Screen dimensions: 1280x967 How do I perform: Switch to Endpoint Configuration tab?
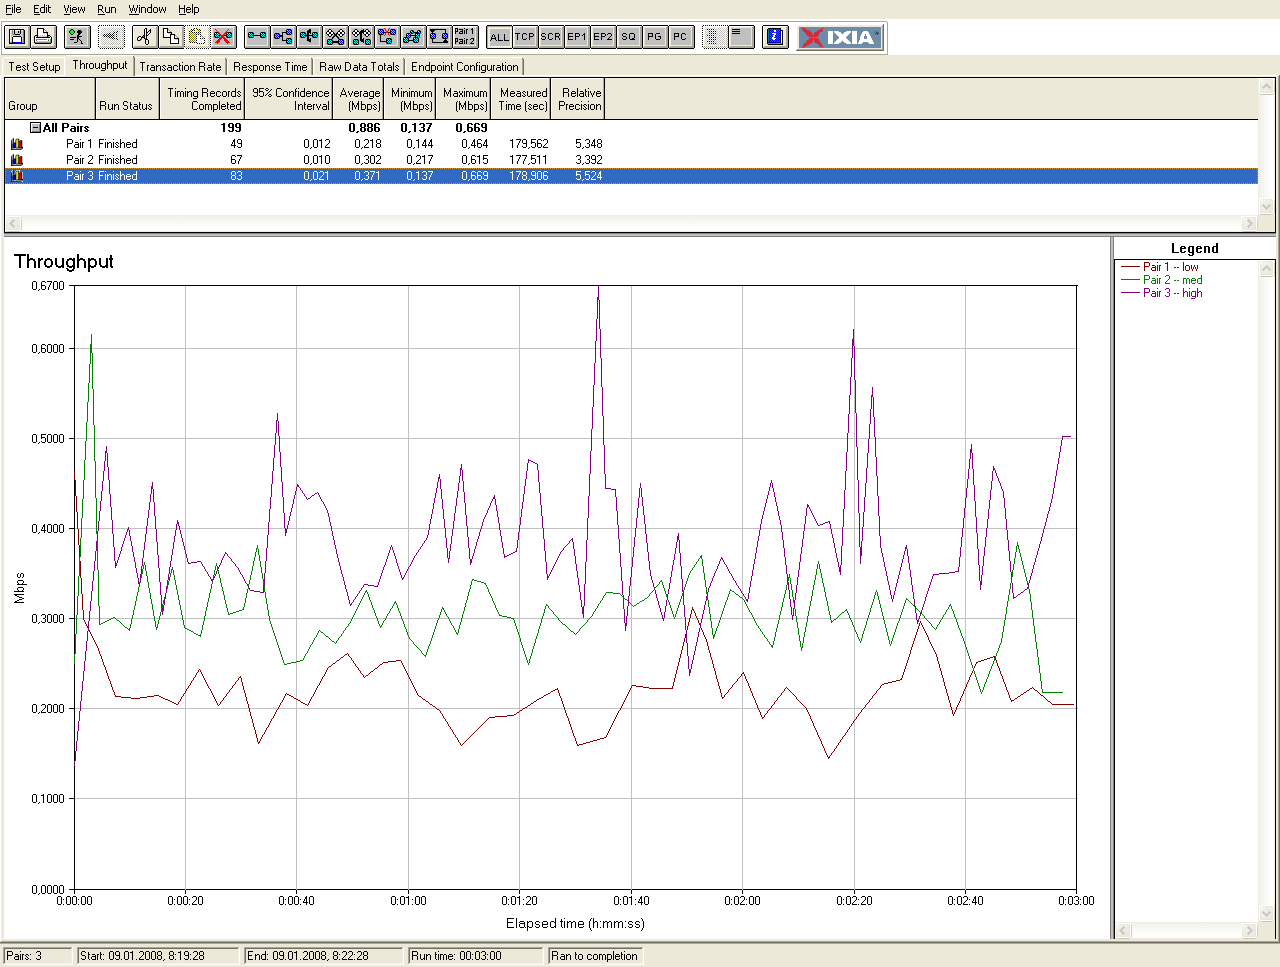tap(464, 67)
